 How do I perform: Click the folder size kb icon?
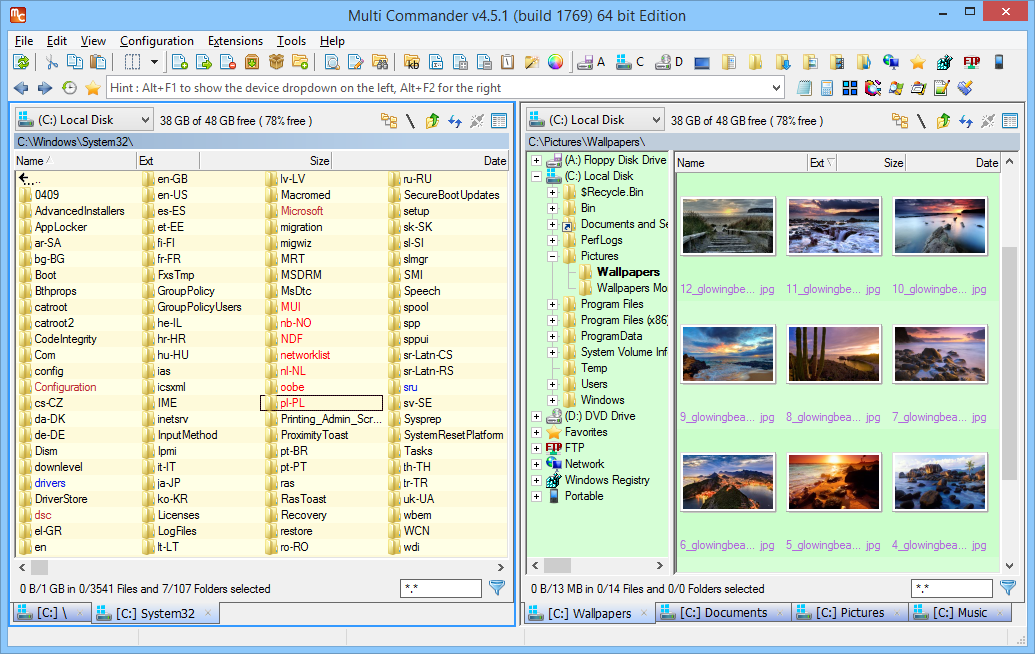tap(413, 63)
